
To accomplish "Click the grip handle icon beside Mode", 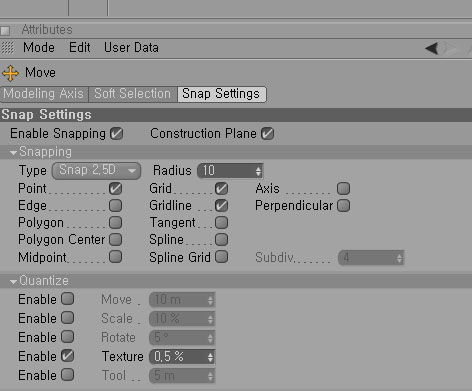I will tap(8, 48).
